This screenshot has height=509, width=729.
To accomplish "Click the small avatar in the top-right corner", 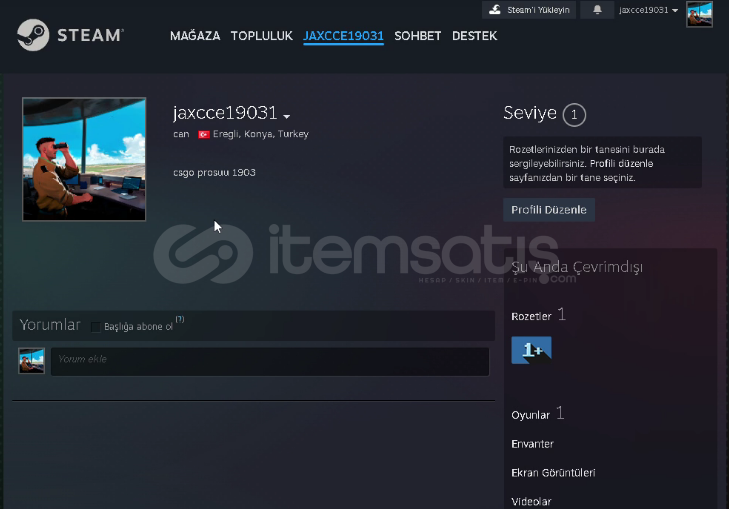I will click(x=699, y=14).
